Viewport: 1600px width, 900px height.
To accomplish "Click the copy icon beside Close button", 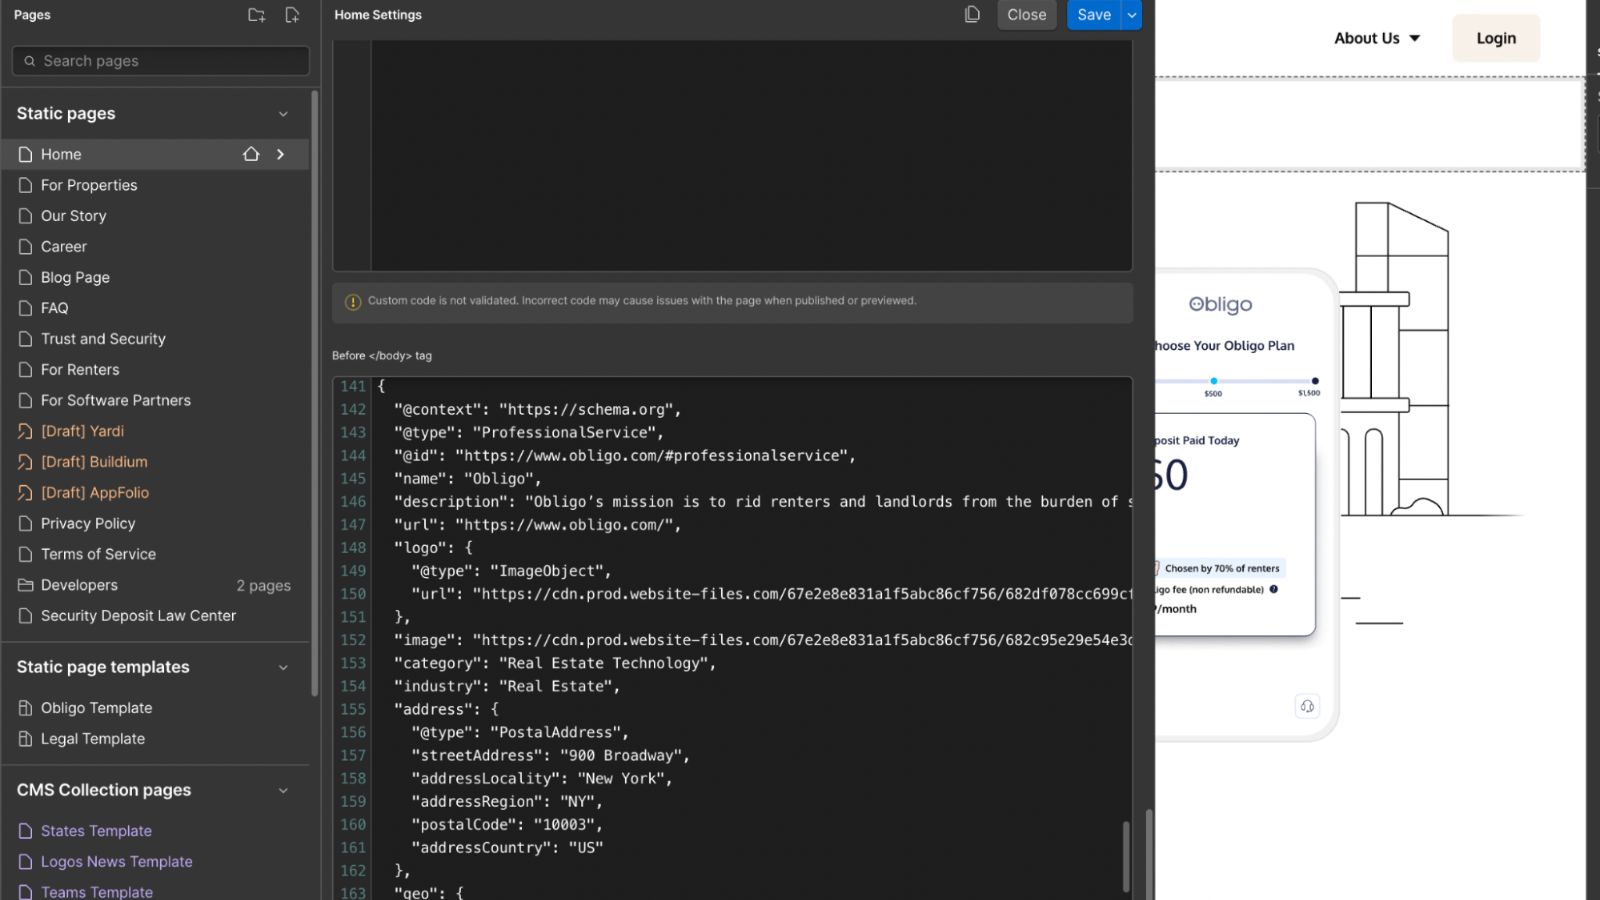I will click(972, 14).
